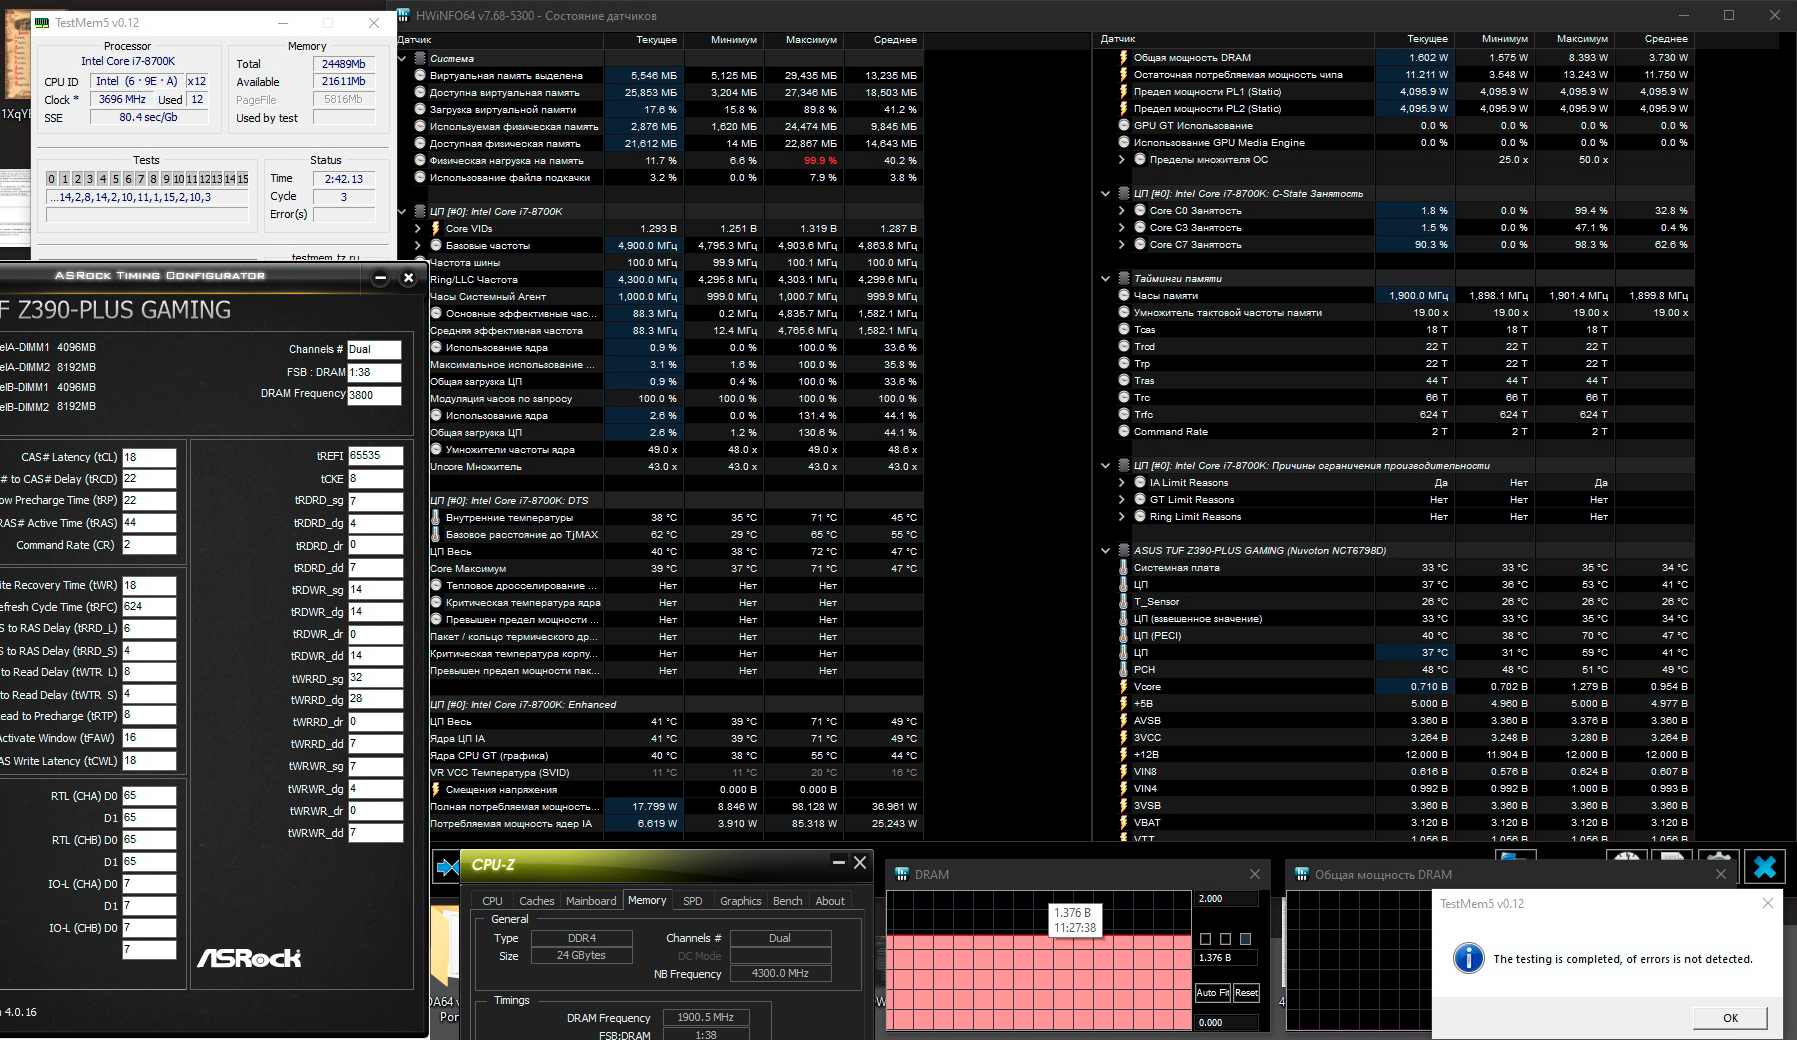The image size is (1797, 1040).
Task: Expand the Ring Limit Reasons row
Action: tap(1121, 516)
